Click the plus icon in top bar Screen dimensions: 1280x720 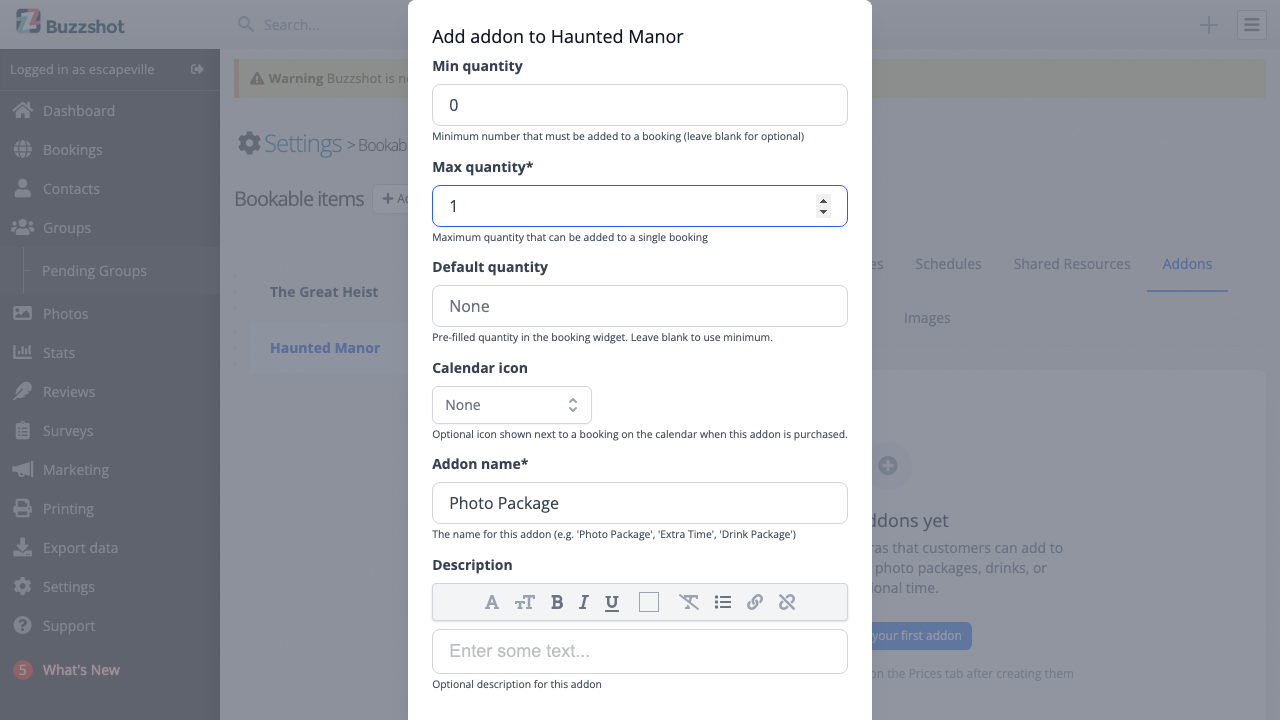pyautogui.click(x=1209, y=25)
